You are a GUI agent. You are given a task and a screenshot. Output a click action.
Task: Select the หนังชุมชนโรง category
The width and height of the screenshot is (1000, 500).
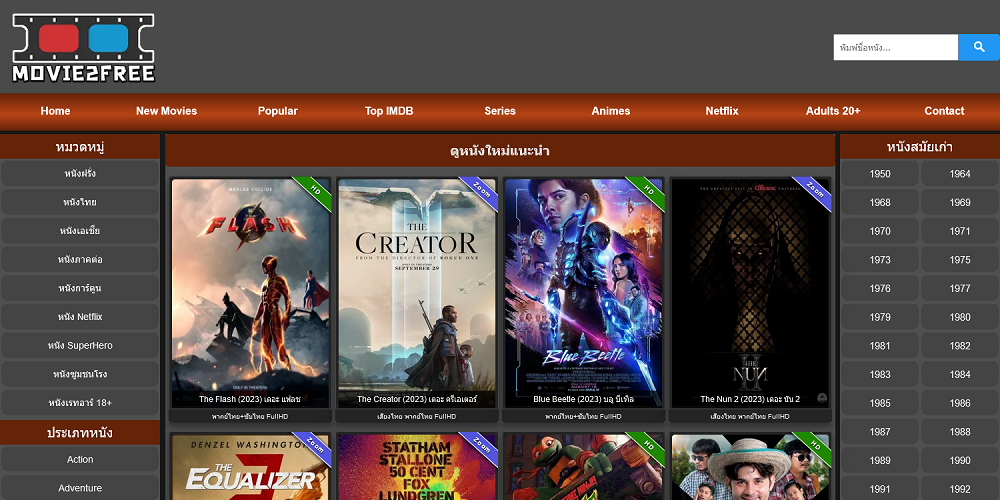coord(80,374)
